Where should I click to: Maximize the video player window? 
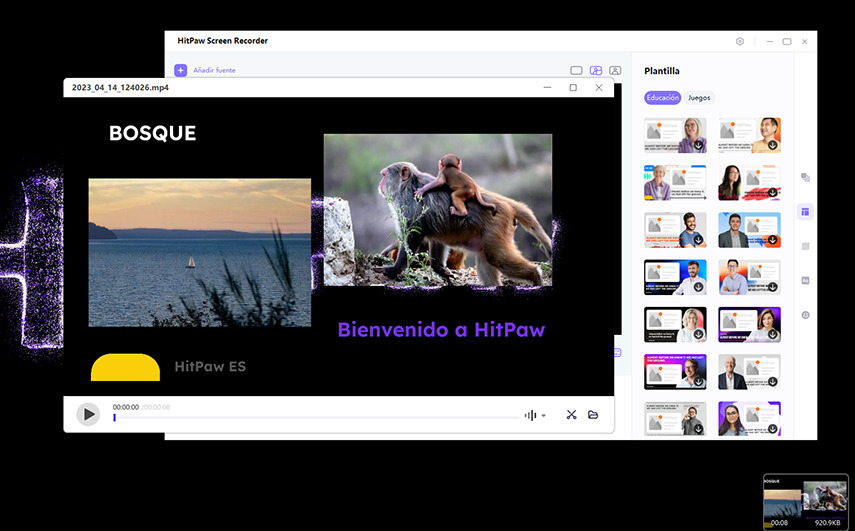coord(573,87)
